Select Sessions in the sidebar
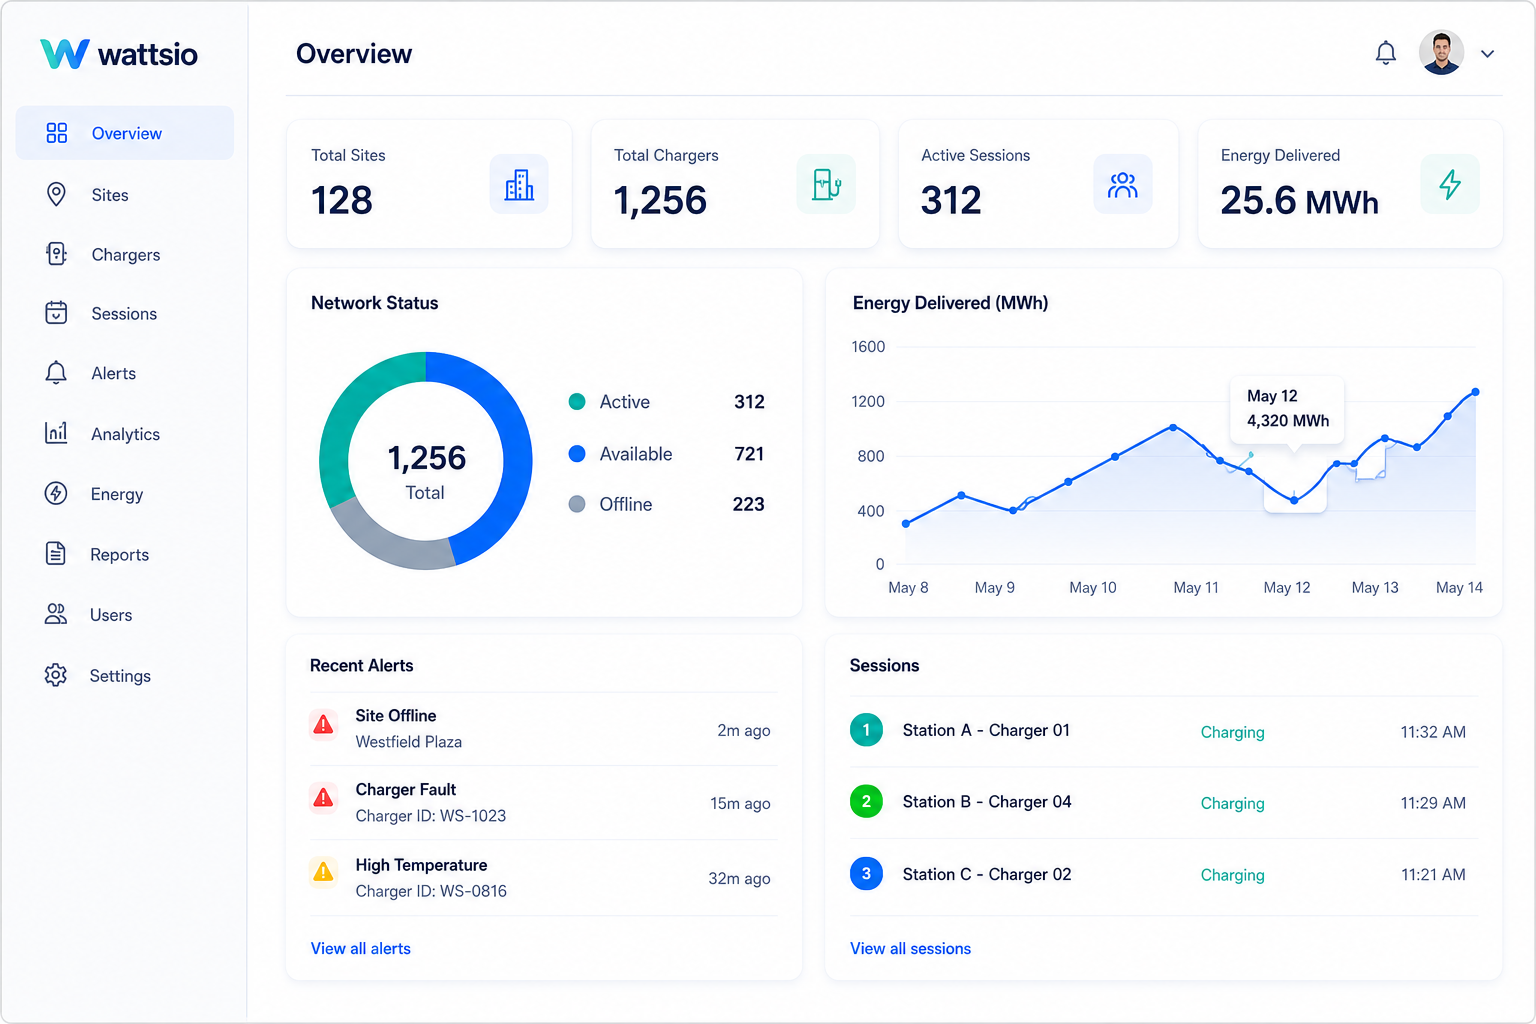1536x1024 pixels. coord(125,314)
